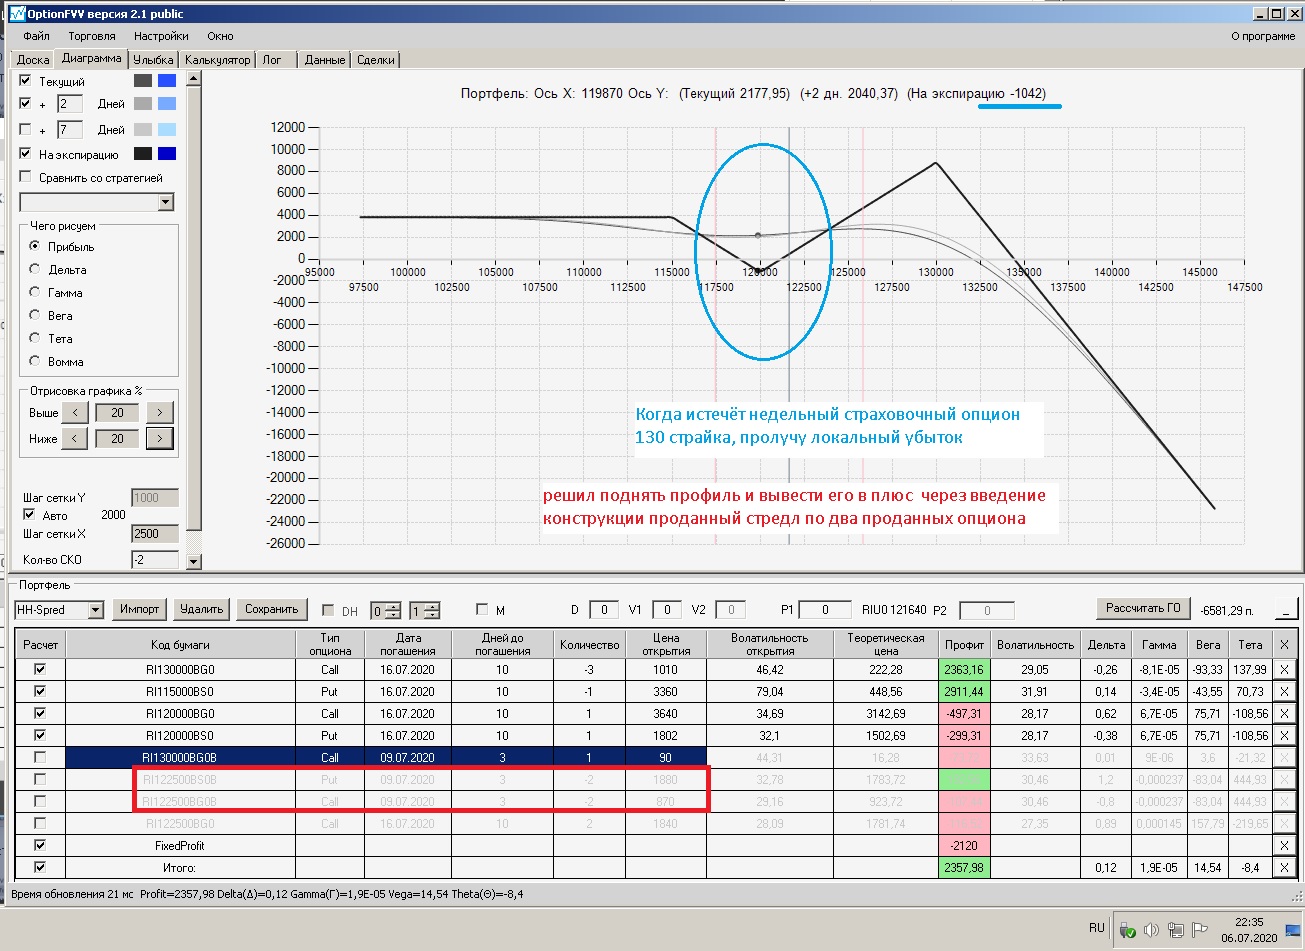Click the X button in the FixedProfit row
The image size is (1305, 951).
[x=1285, y=845]
